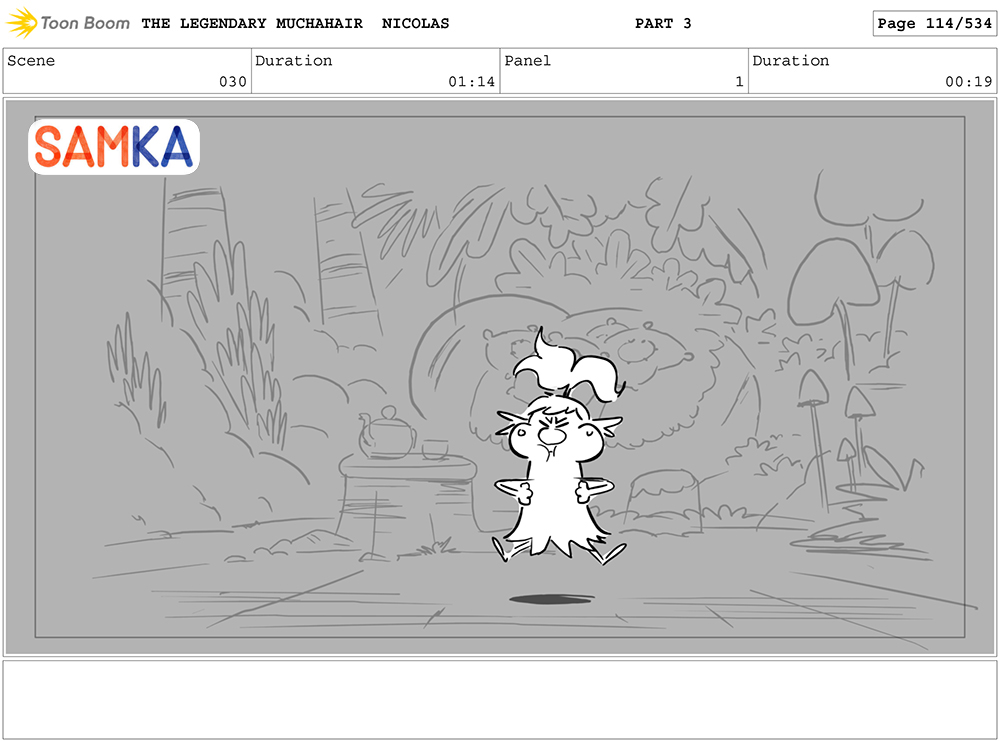The height and width of the screenshot is (742, 1000).
Task: Click the scene number '030'
Action: (233, 82)
